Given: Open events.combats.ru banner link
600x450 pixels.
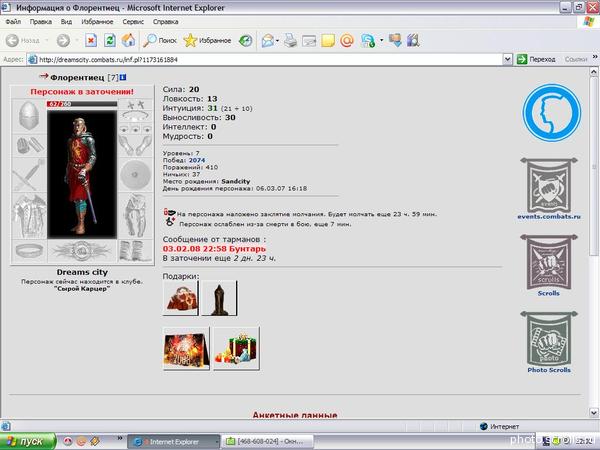Looking at the screenshot, I should point(549,189).
